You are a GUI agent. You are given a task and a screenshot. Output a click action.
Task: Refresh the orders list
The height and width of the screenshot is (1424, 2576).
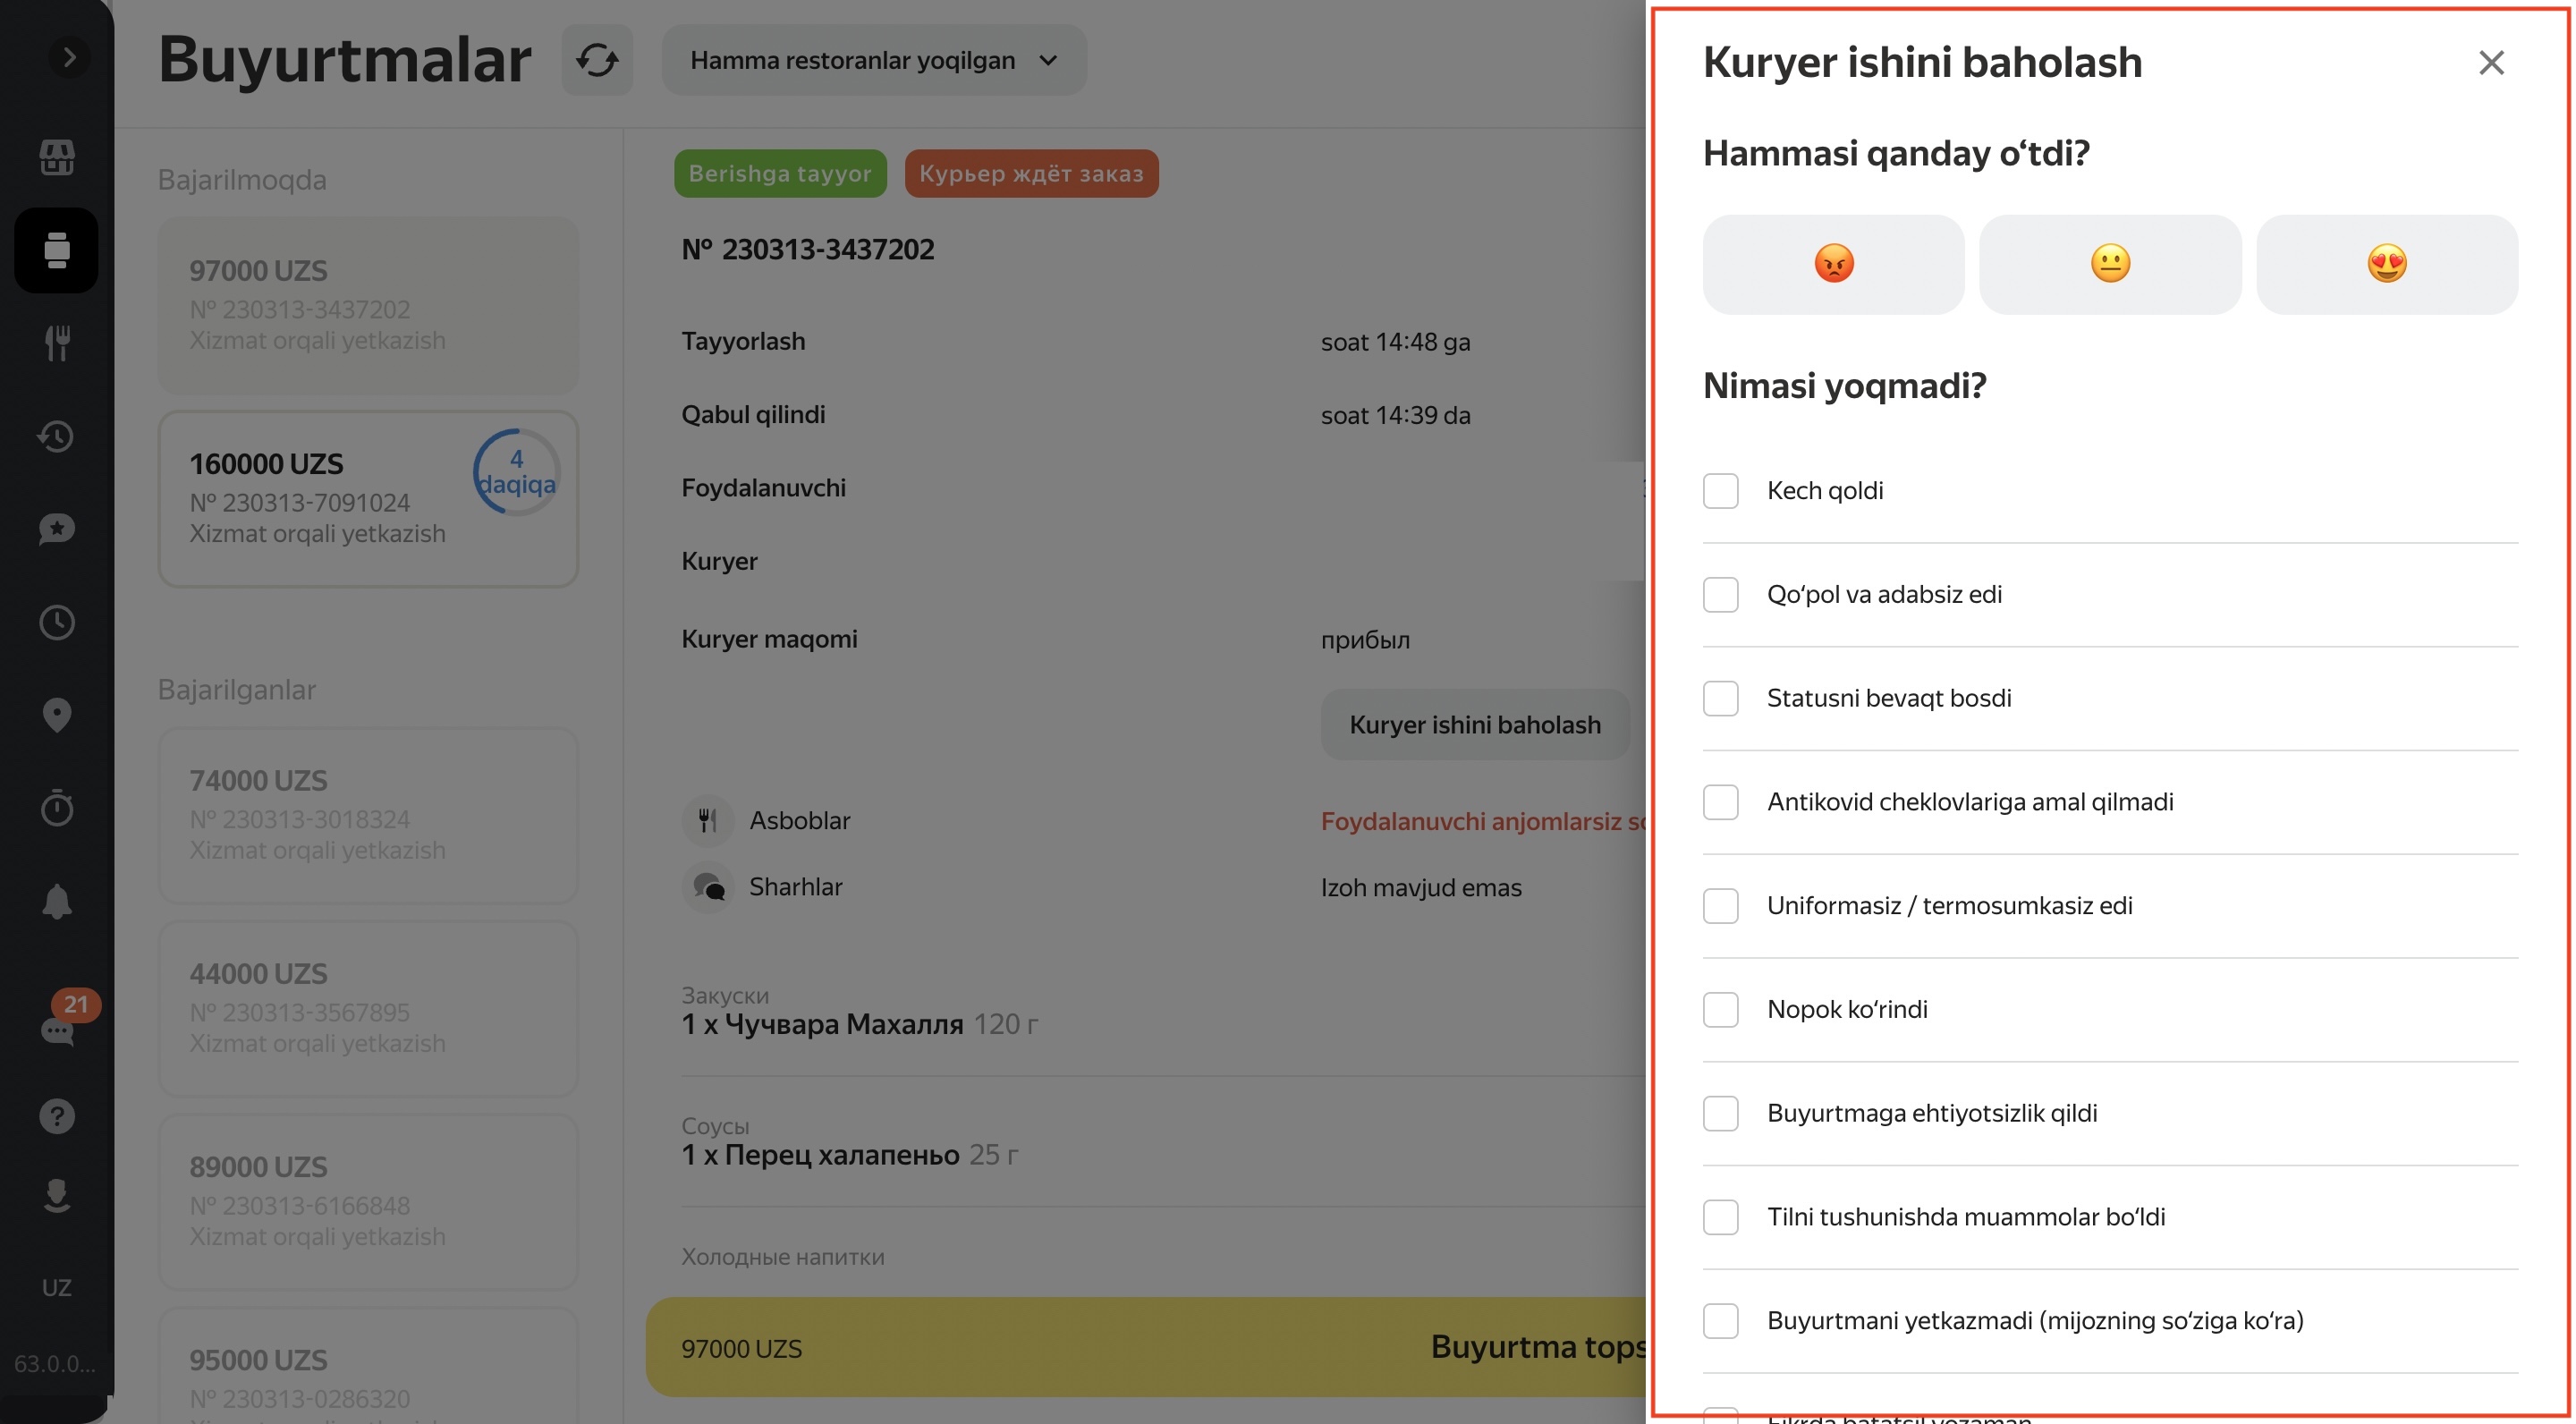[597, 60]
